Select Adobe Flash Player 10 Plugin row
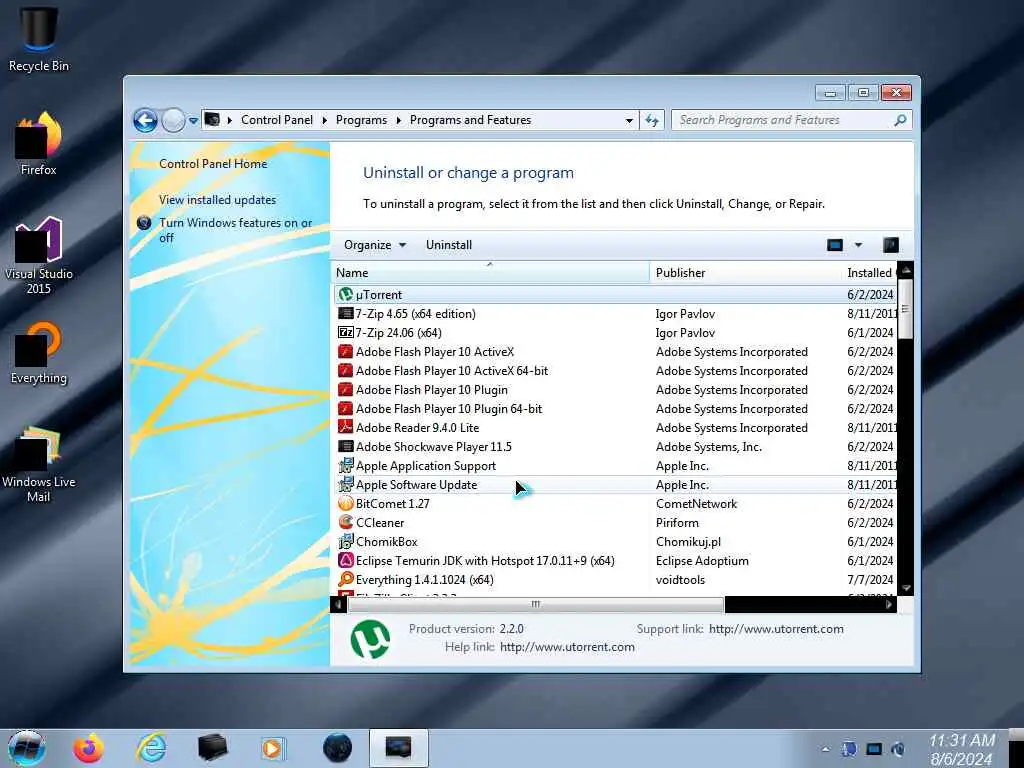The width and height of the screenshot is (1024, 768). point(615,389)
